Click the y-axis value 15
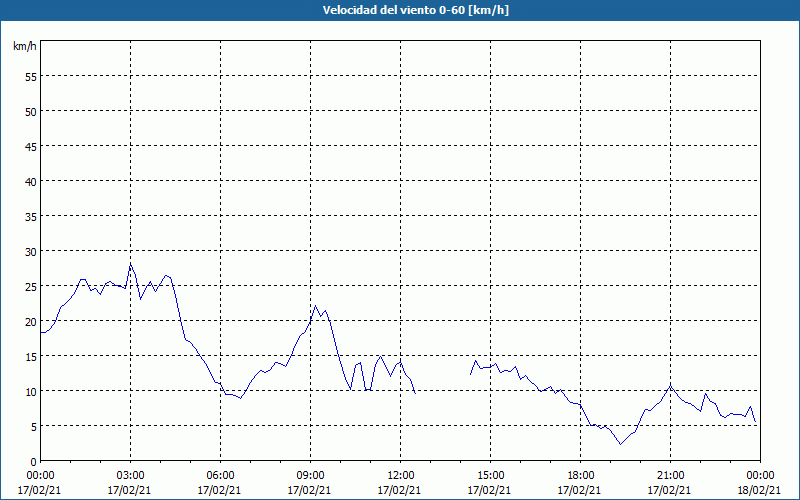Screen dimensions: 800x500 pyautogui.click(x=31, y=357)
